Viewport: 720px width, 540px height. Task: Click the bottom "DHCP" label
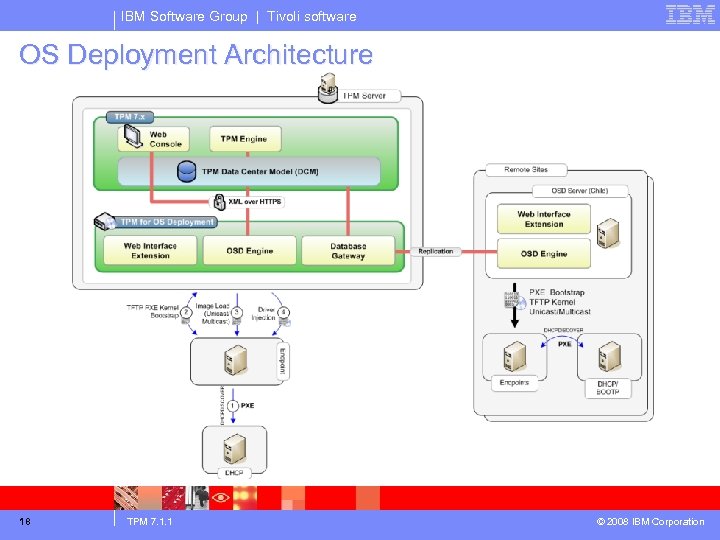click(x=234, y=472)
